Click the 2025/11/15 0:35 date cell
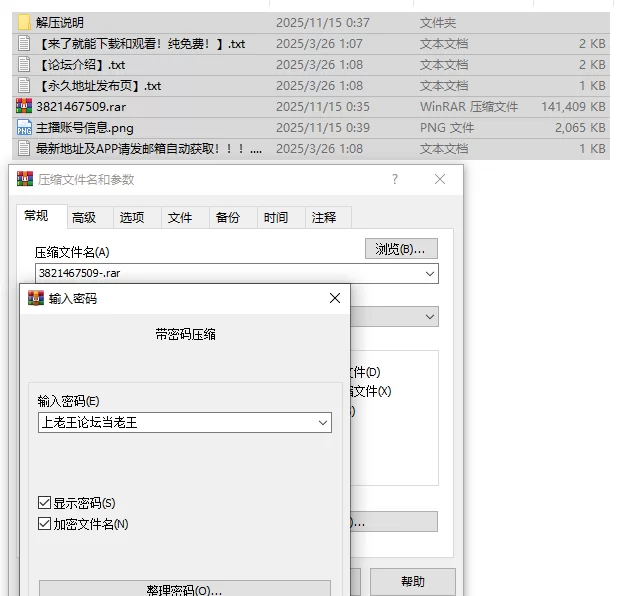Viewport: 631px width, 596px height. (x=323, y=107)
